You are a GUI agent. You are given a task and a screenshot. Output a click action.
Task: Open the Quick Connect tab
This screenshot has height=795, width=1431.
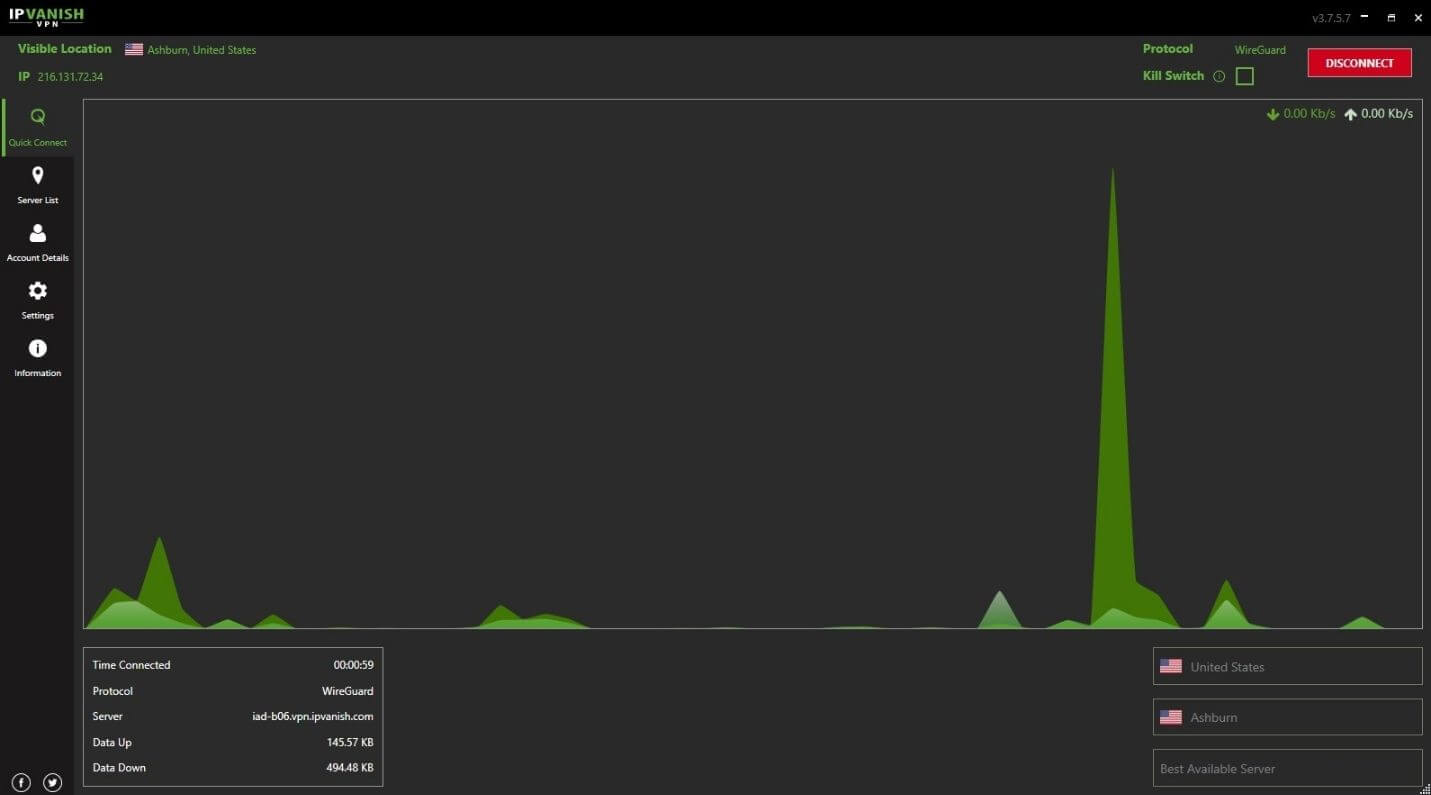coord(38,127)
